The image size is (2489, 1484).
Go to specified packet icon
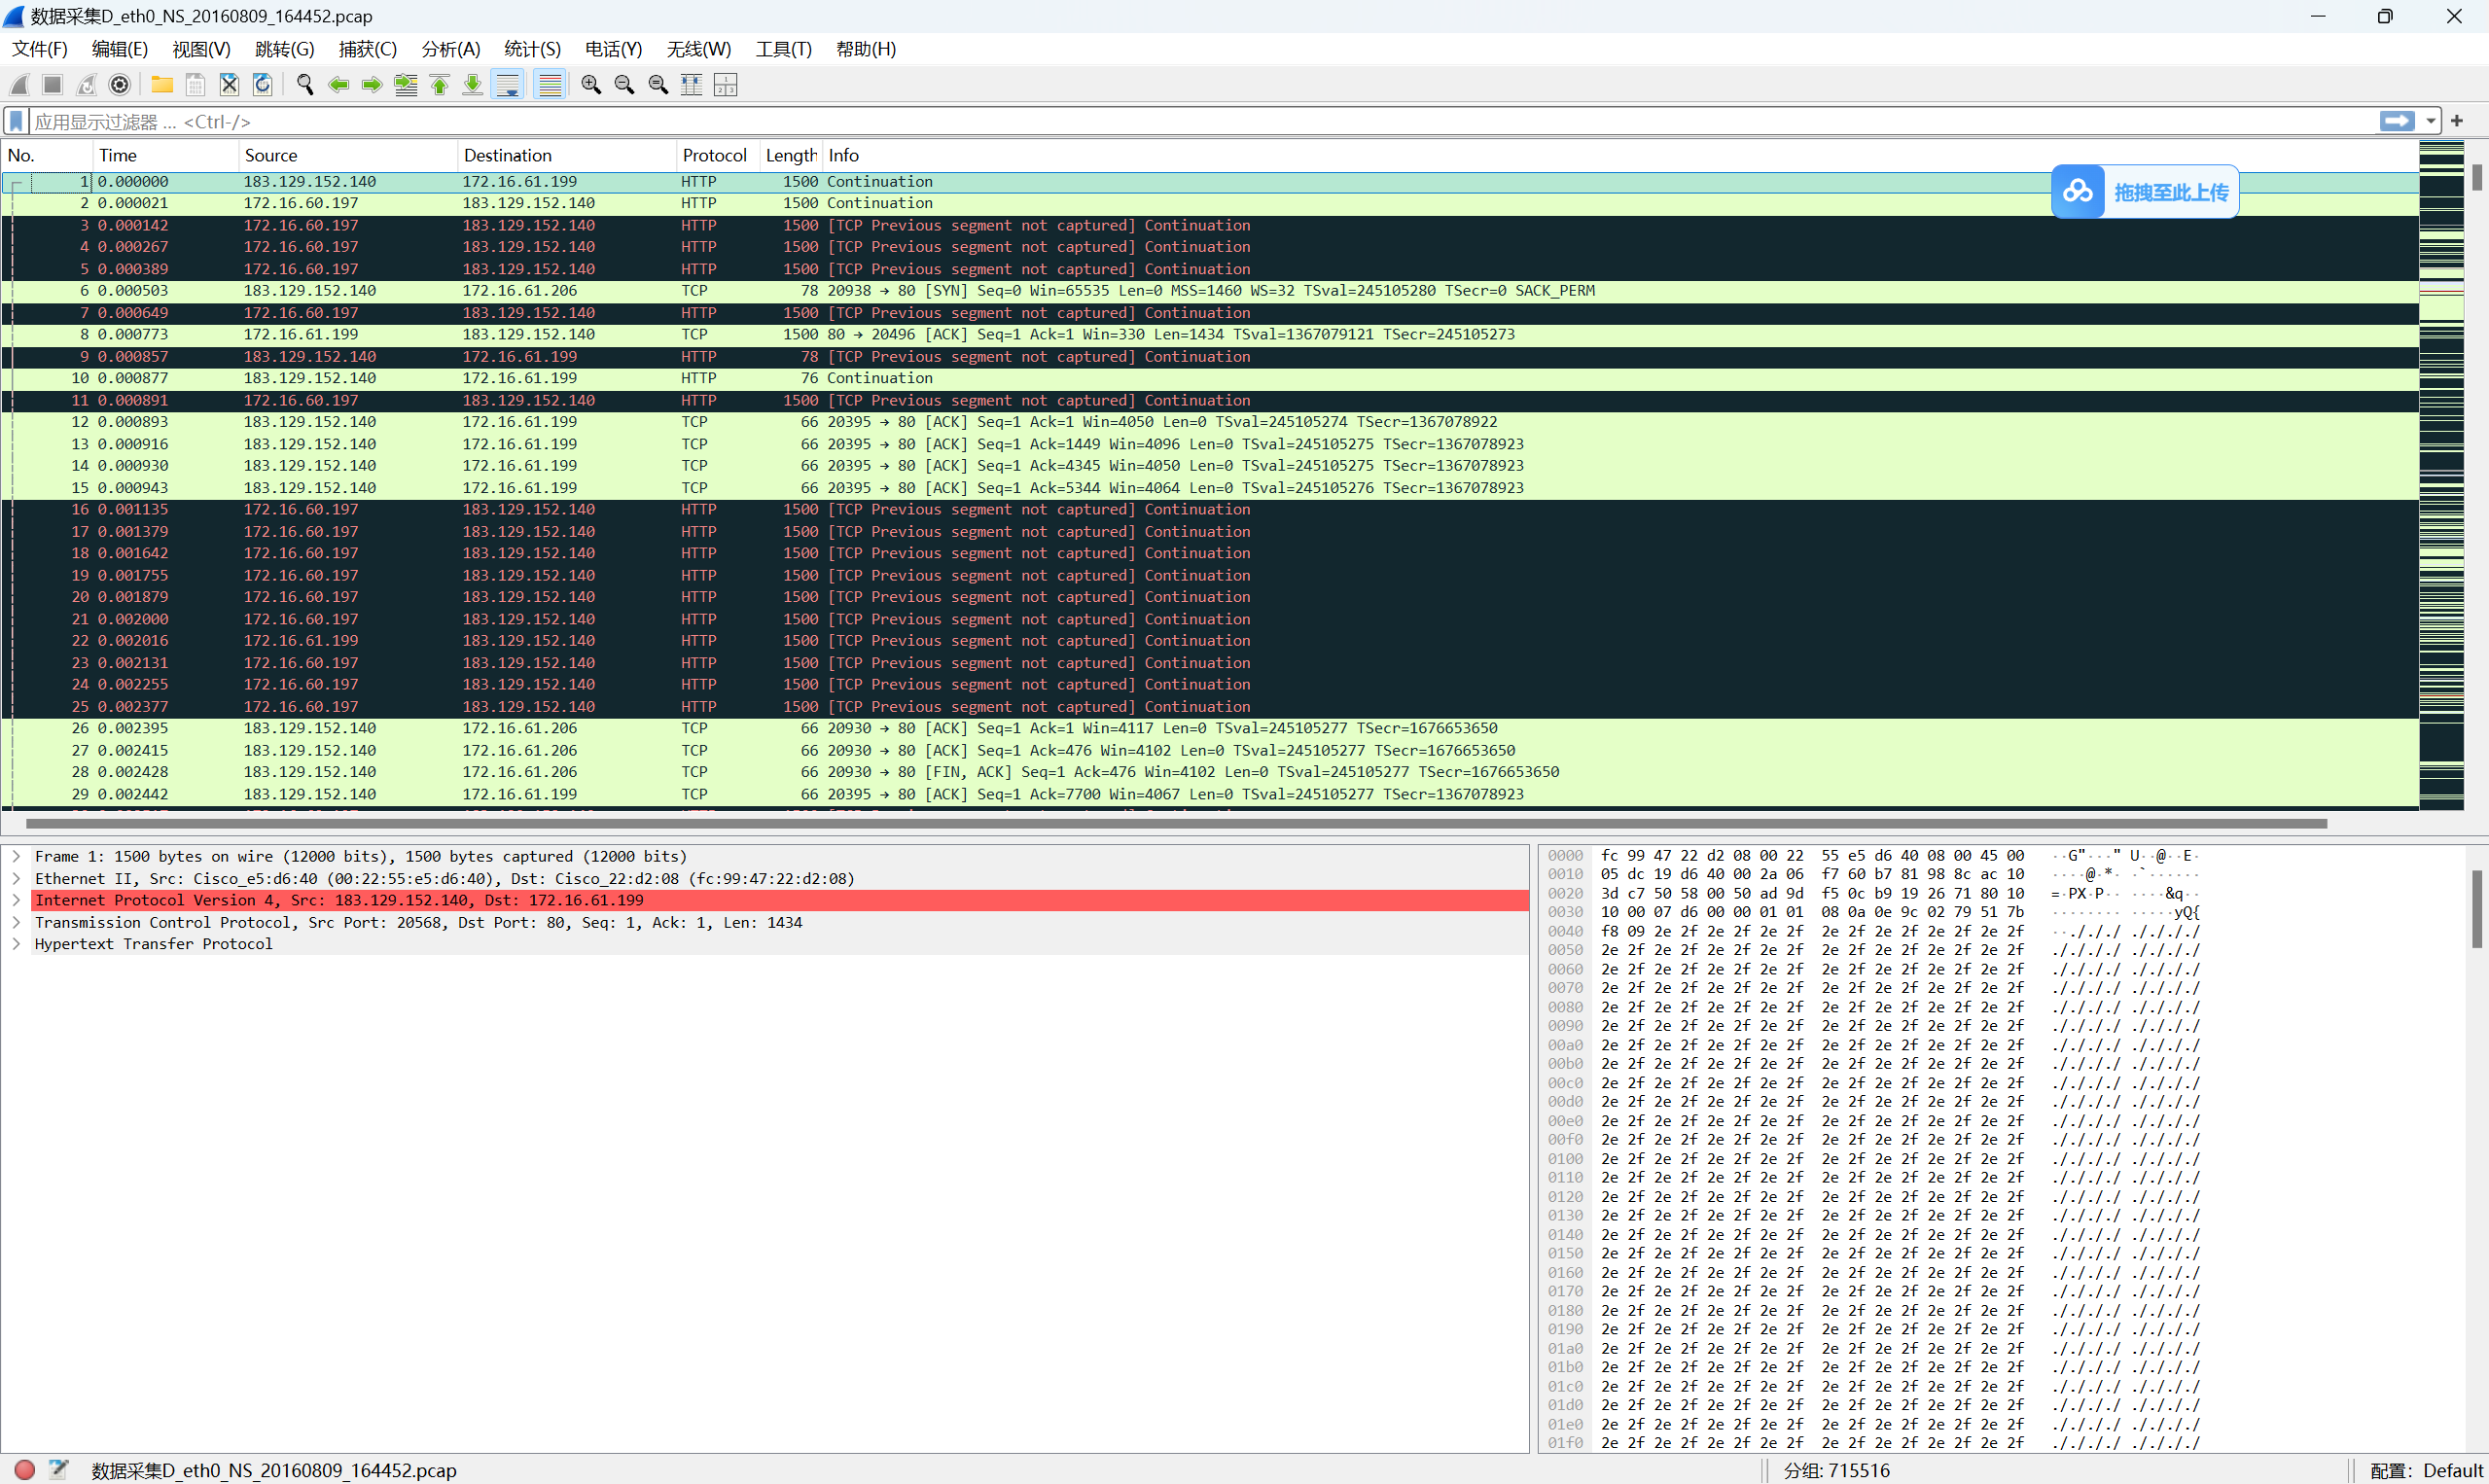(x=406, y=85)
